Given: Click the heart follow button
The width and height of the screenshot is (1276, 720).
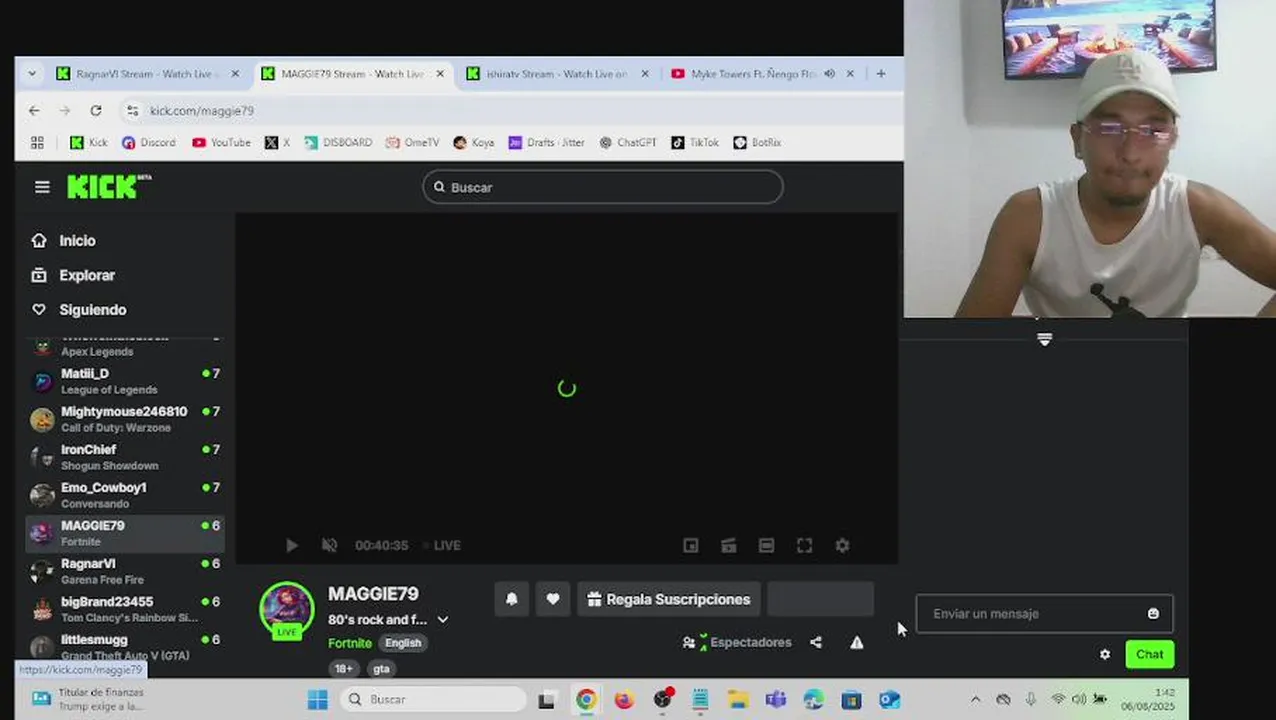Looking at the screenshot, I should pyautogui.click(x=553, y=599).
